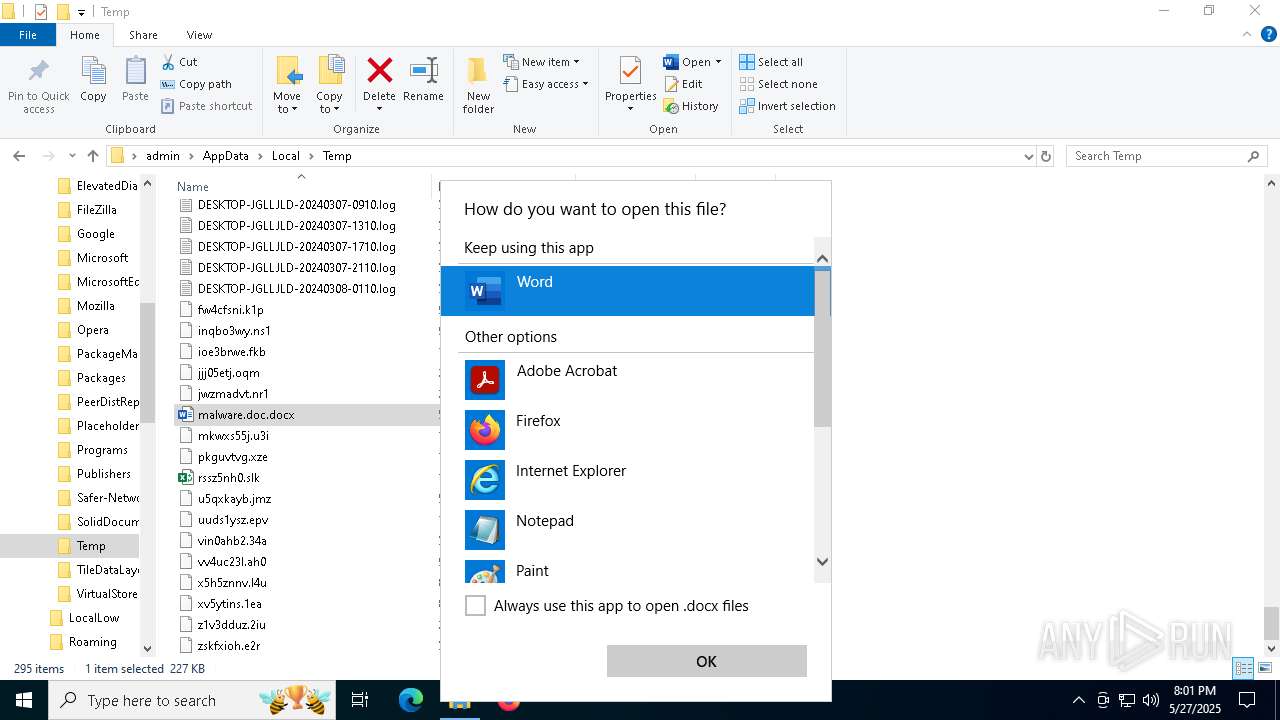This screenshot has height=720, width=1280.
Task: Click Invert selection in ribbon
Action: (x=787, y=106)
